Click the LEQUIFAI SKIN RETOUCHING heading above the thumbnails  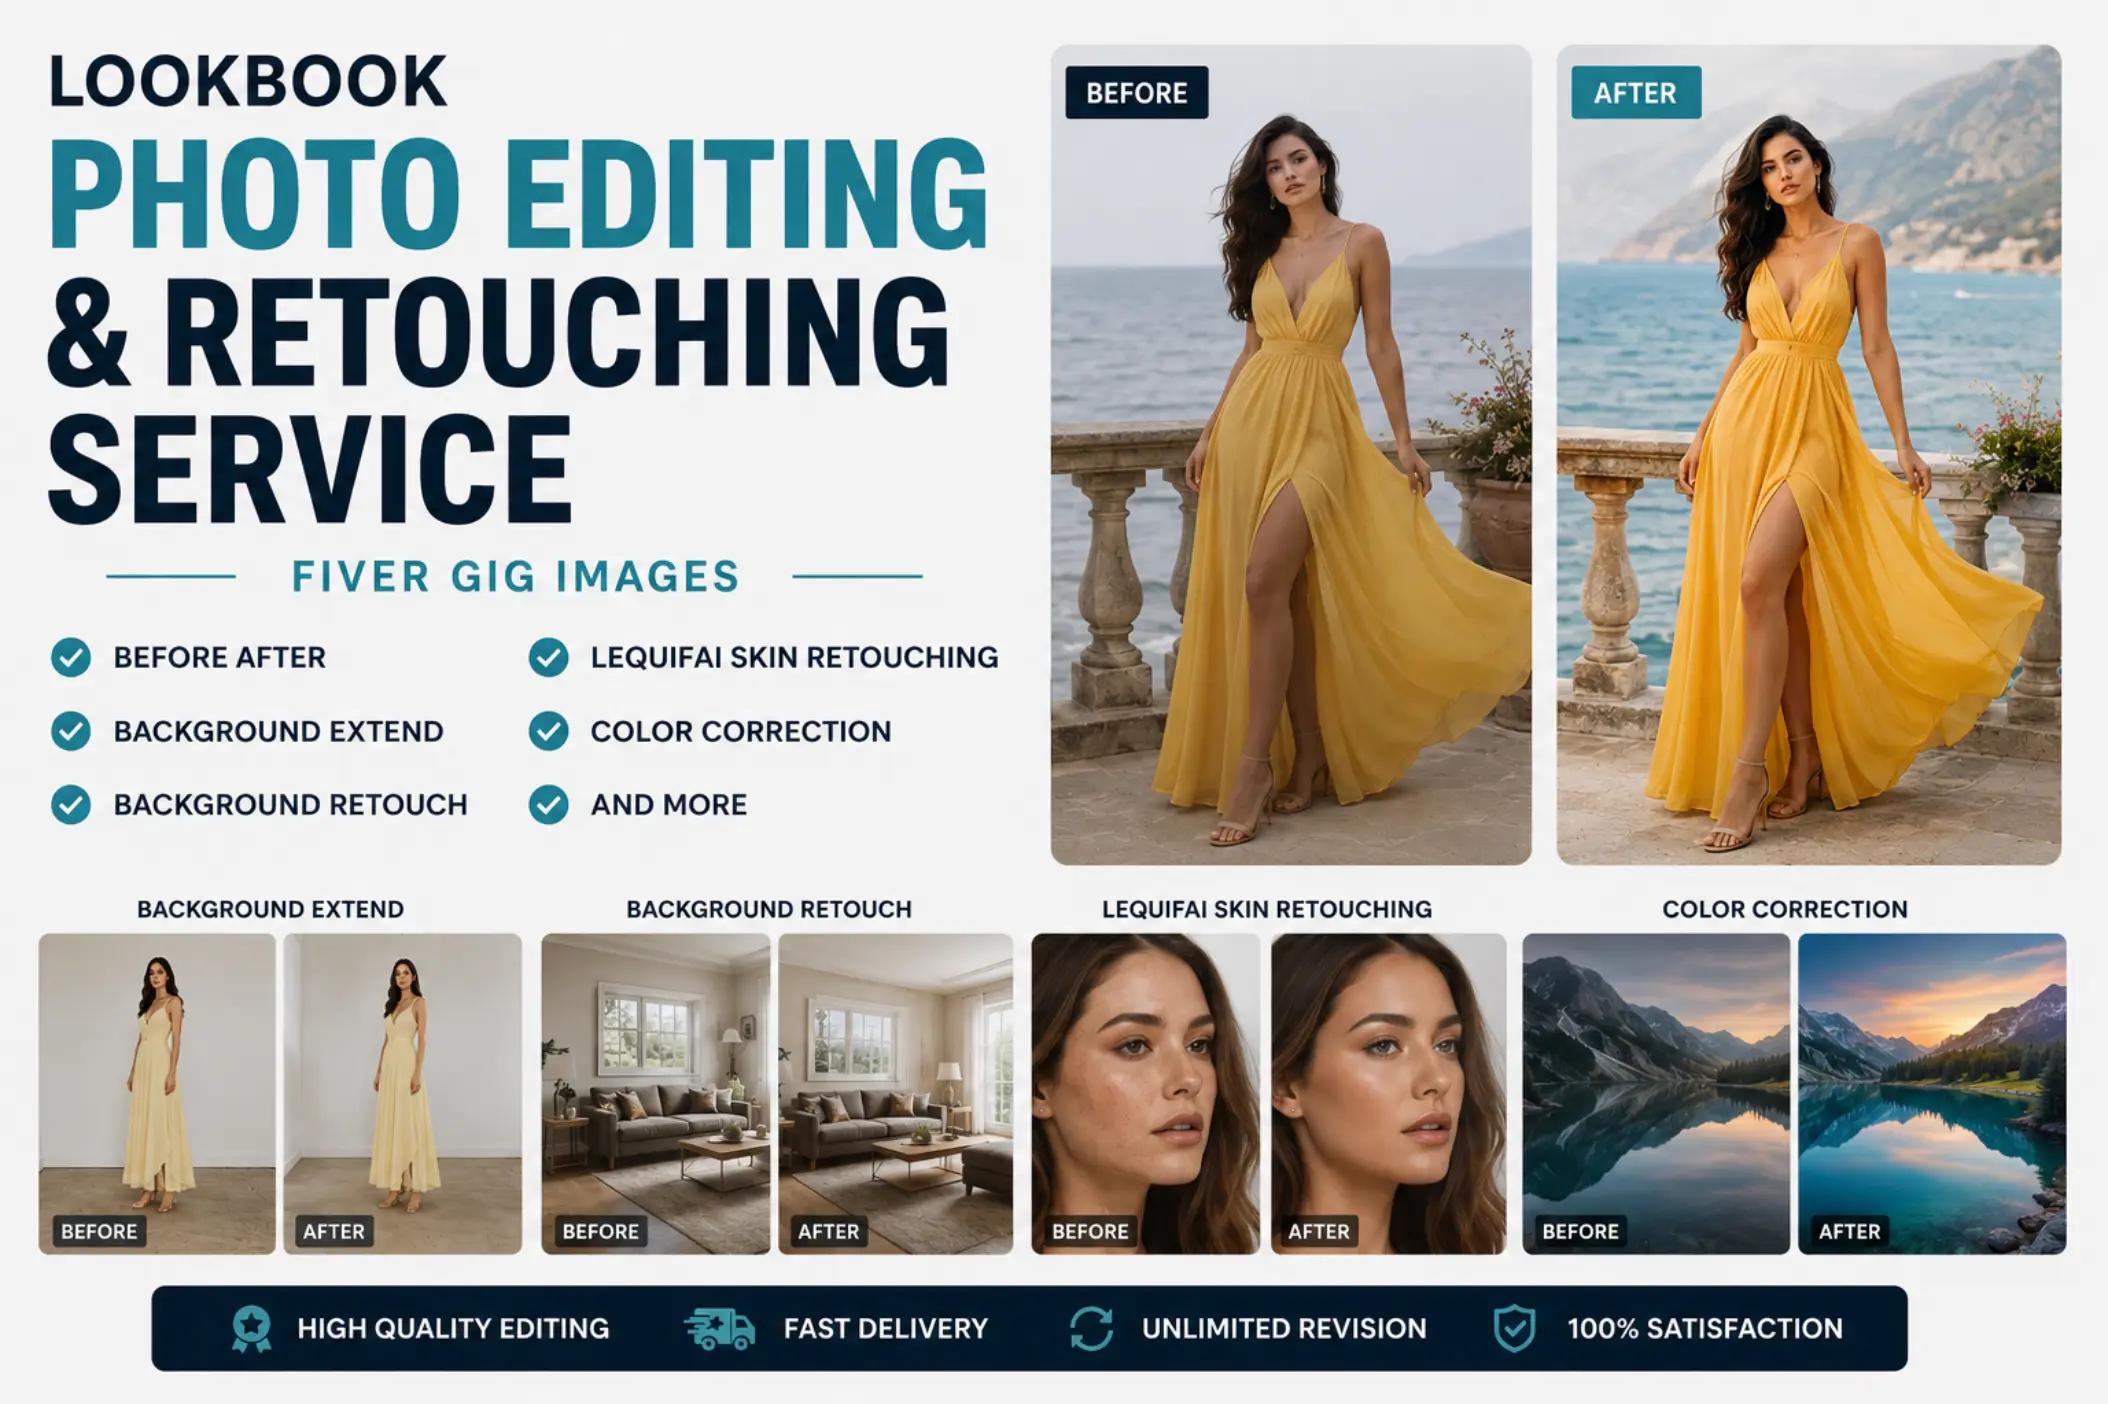(1266, 909)
